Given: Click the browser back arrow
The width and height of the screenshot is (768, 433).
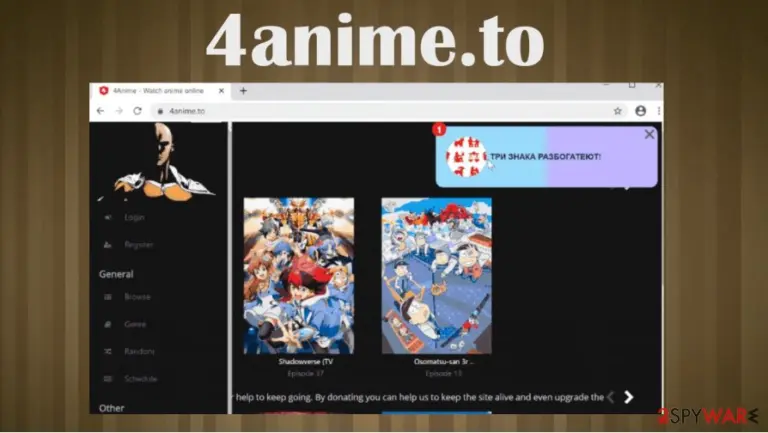Looking at the screenshot, I should pos(100,111).
